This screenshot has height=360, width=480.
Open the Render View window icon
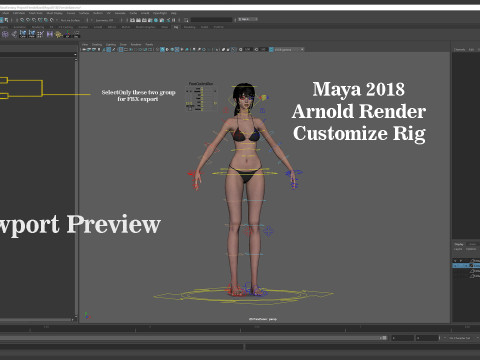(x=132, y=20)
